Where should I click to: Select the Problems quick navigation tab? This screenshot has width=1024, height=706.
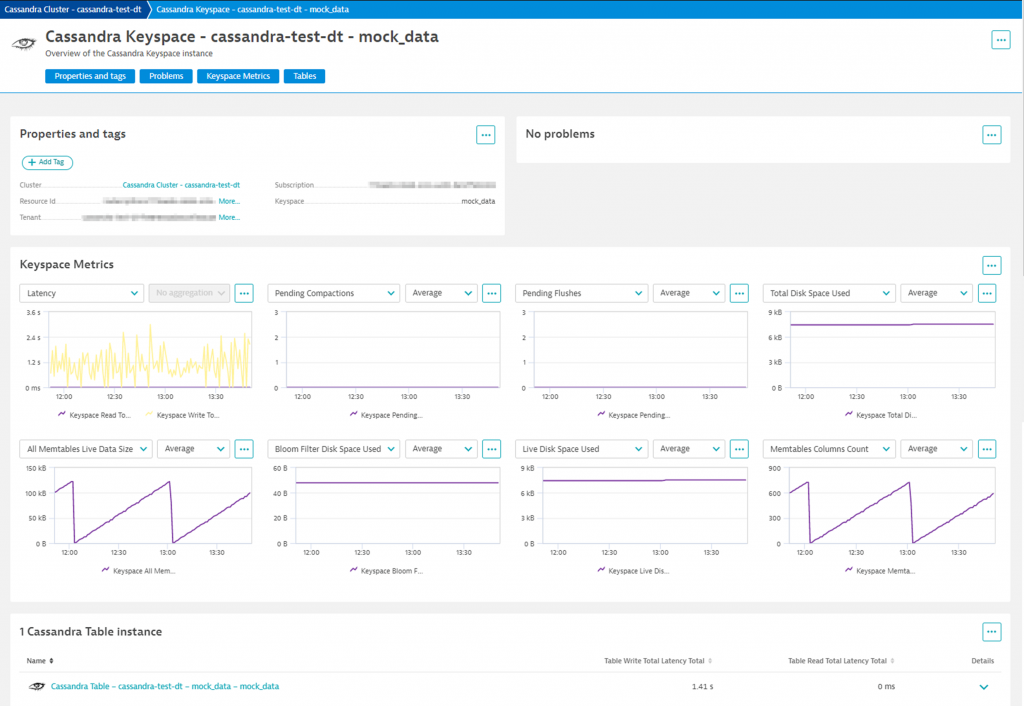click(x=165, y=75)
